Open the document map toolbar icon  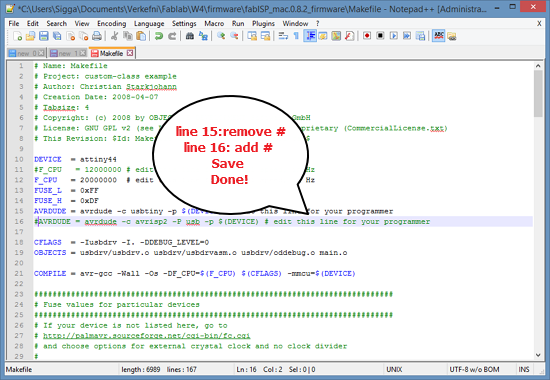click(x=336, y=36)
